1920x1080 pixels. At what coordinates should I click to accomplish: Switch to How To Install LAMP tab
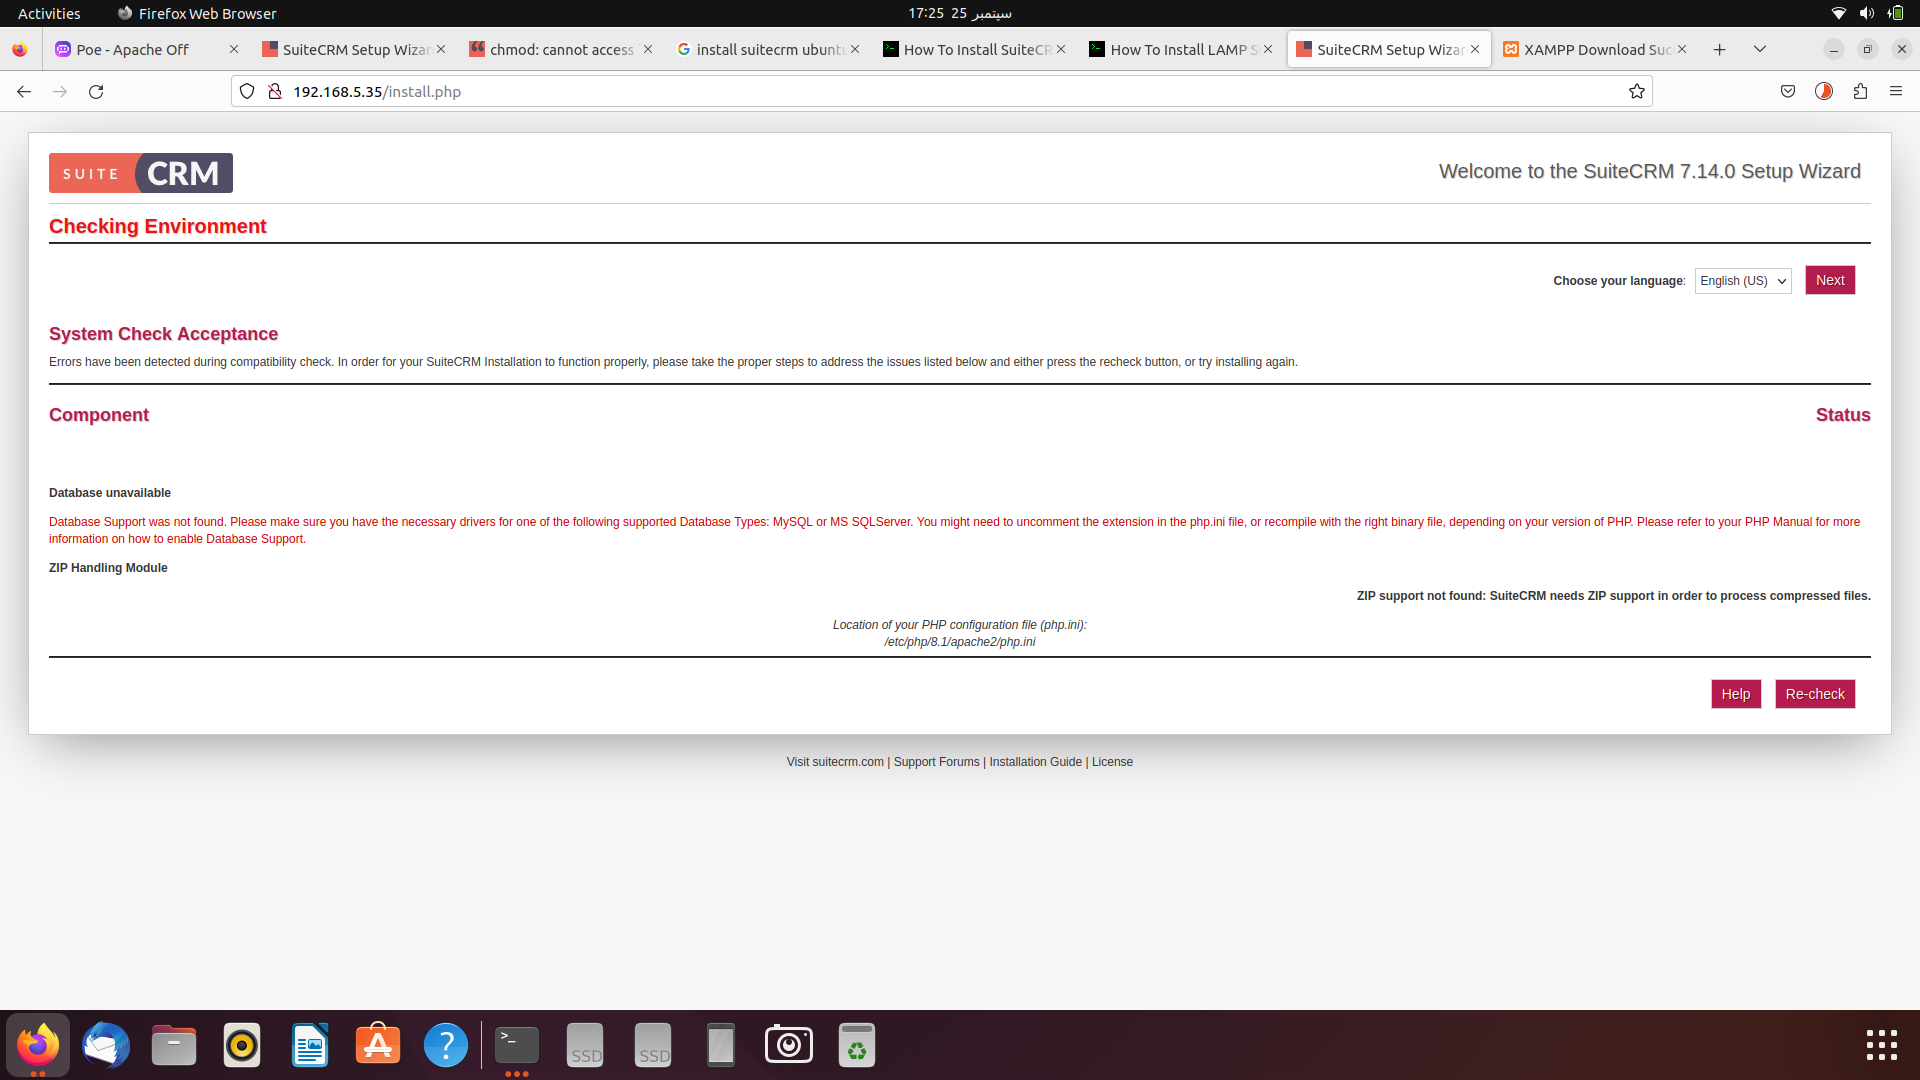pos(1183,49)
